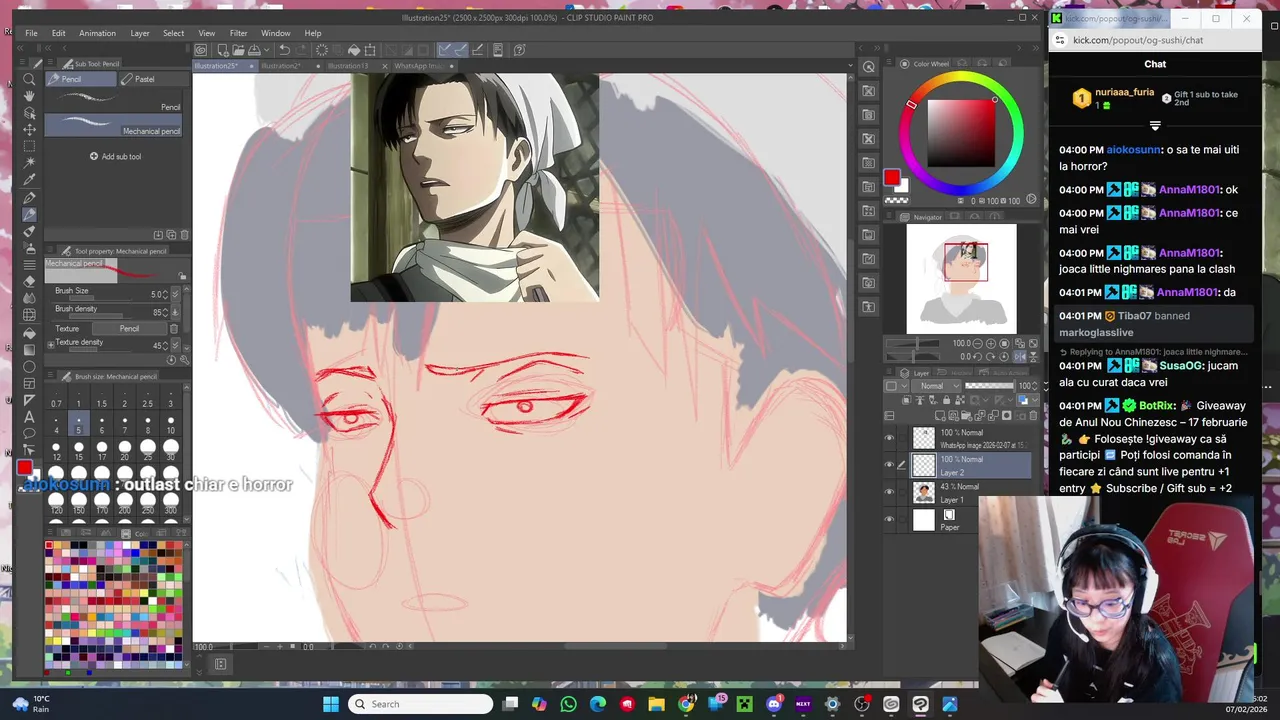Hide the Paper layer
The width and height of the screenshot is (1280, 720).
click(x=889, y=519)
